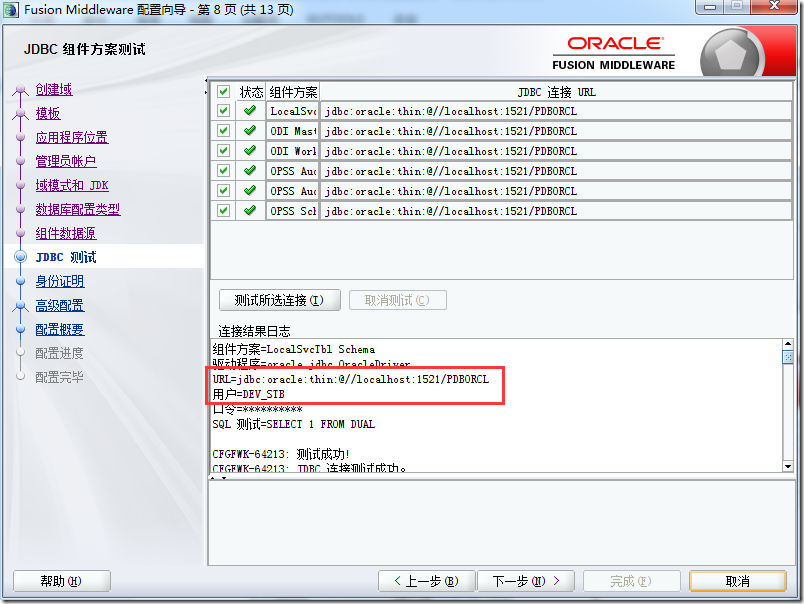The width and height of the screenshot is (804, 604).
Task: Select the ODI Worl component schema cell
Action: point(293,151)
